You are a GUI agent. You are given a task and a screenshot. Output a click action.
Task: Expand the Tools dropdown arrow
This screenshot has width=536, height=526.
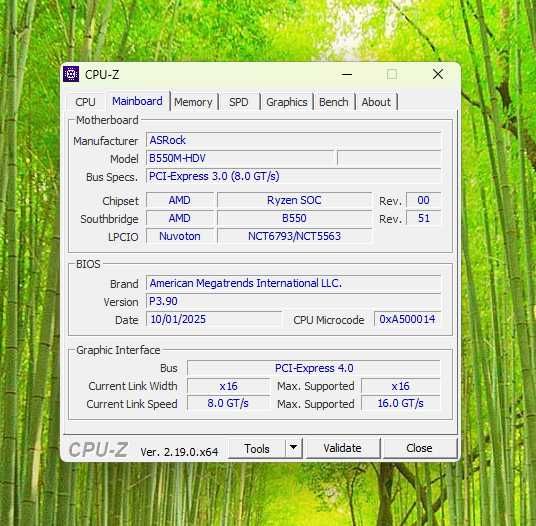pos(293,448)
